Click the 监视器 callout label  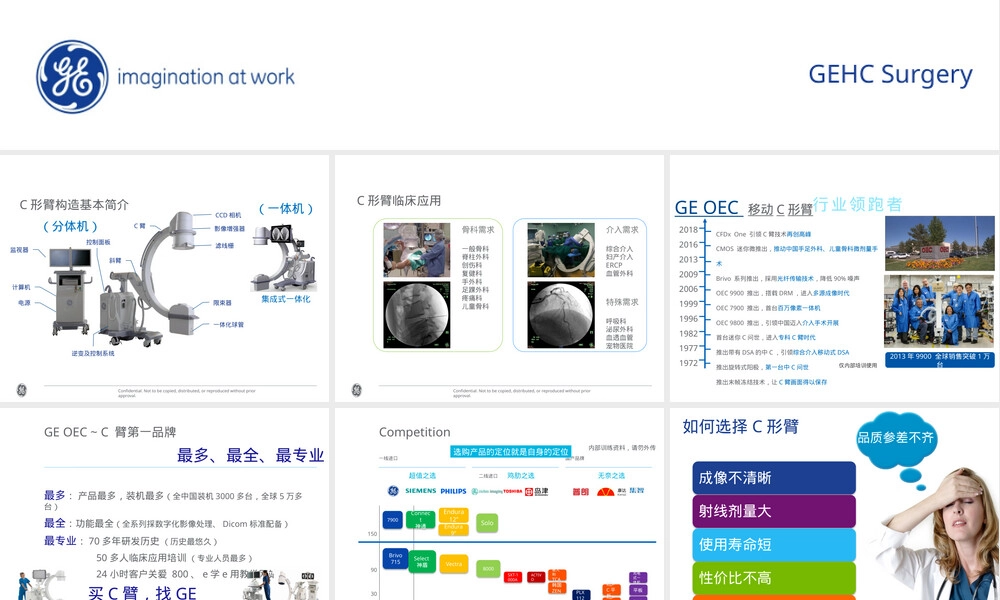coord(19,250)
